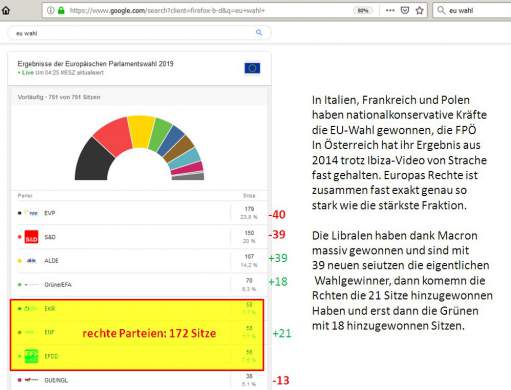
Task: Click the Google search magnifier icon
Action: pos(259,32)
